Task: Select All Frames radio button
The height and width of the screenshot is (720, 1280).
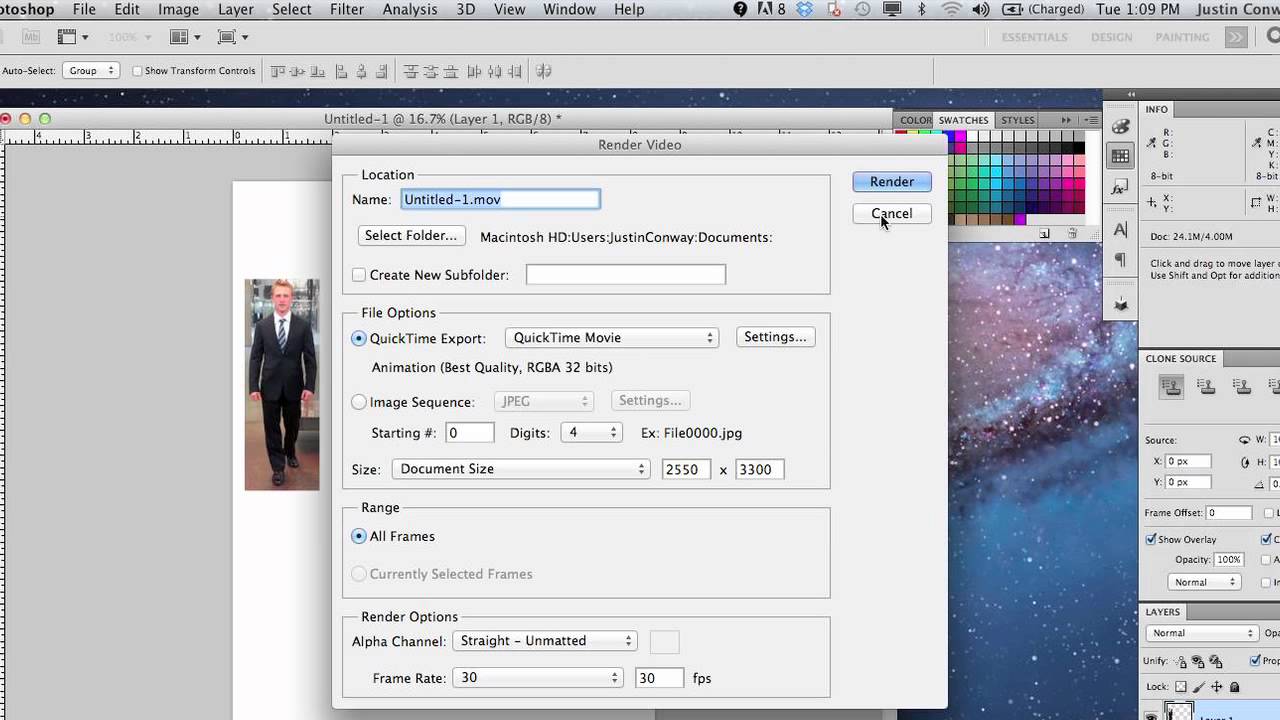Action: tap(359, 536)
